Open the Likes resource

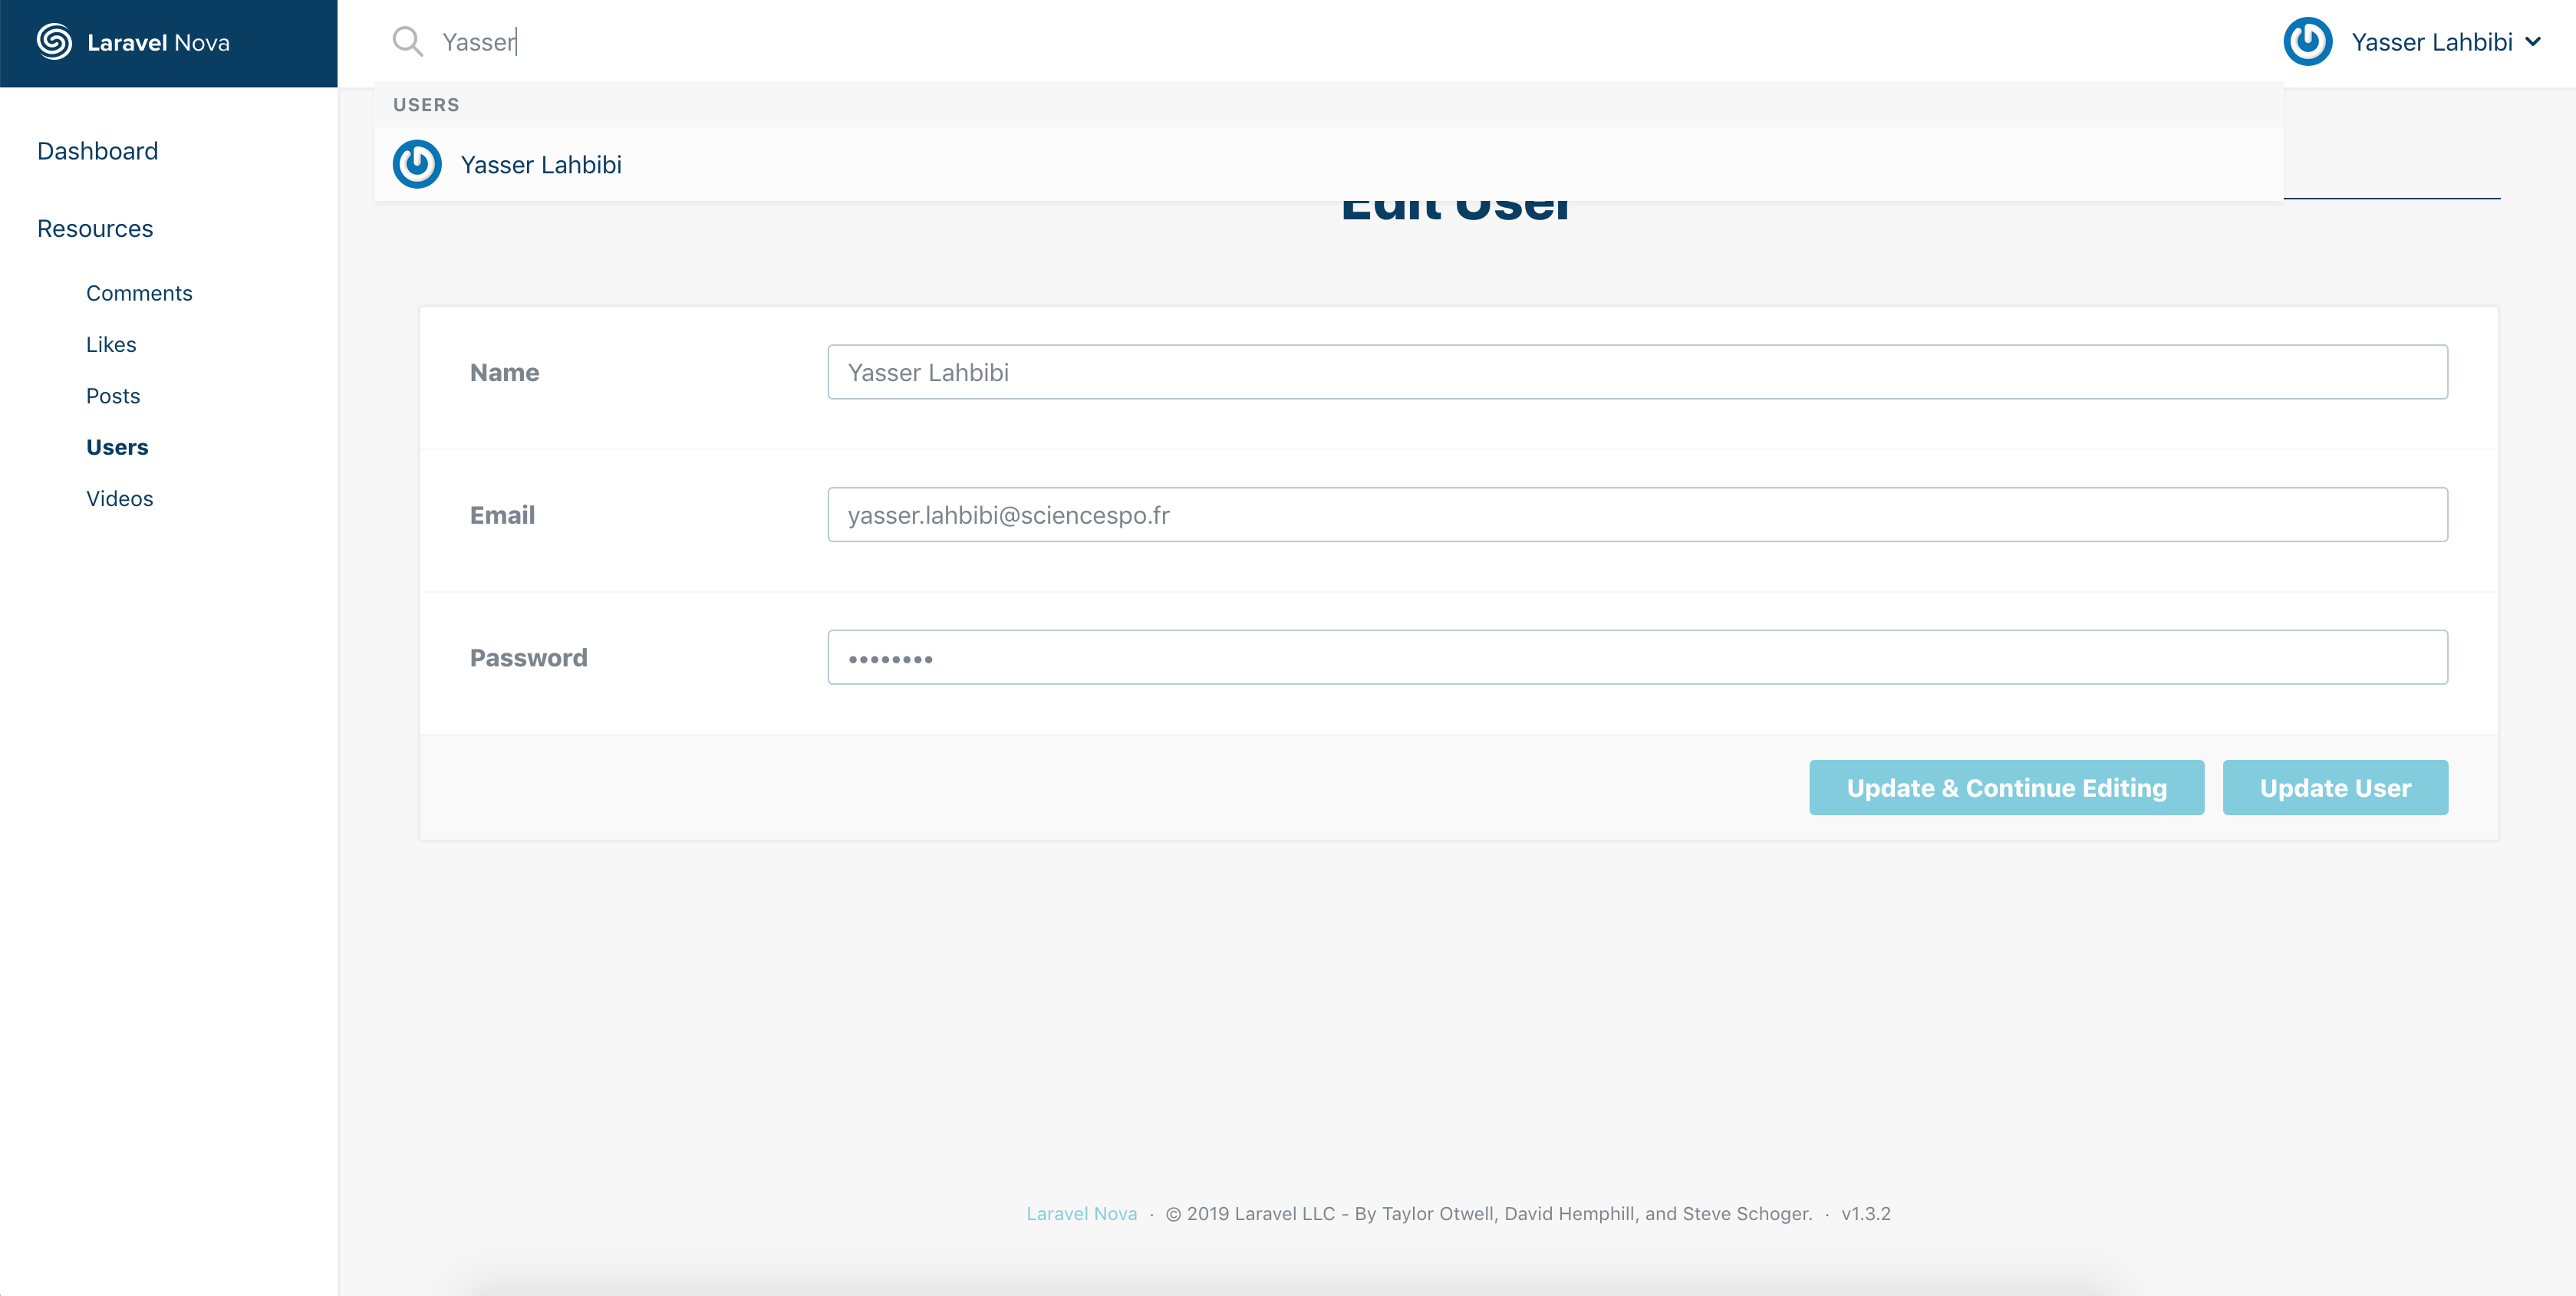pos(111,344)
